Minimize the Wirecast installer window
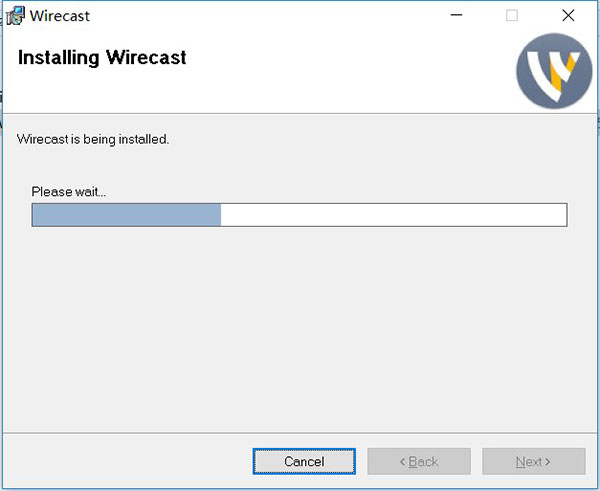 [x=456, y=15]
